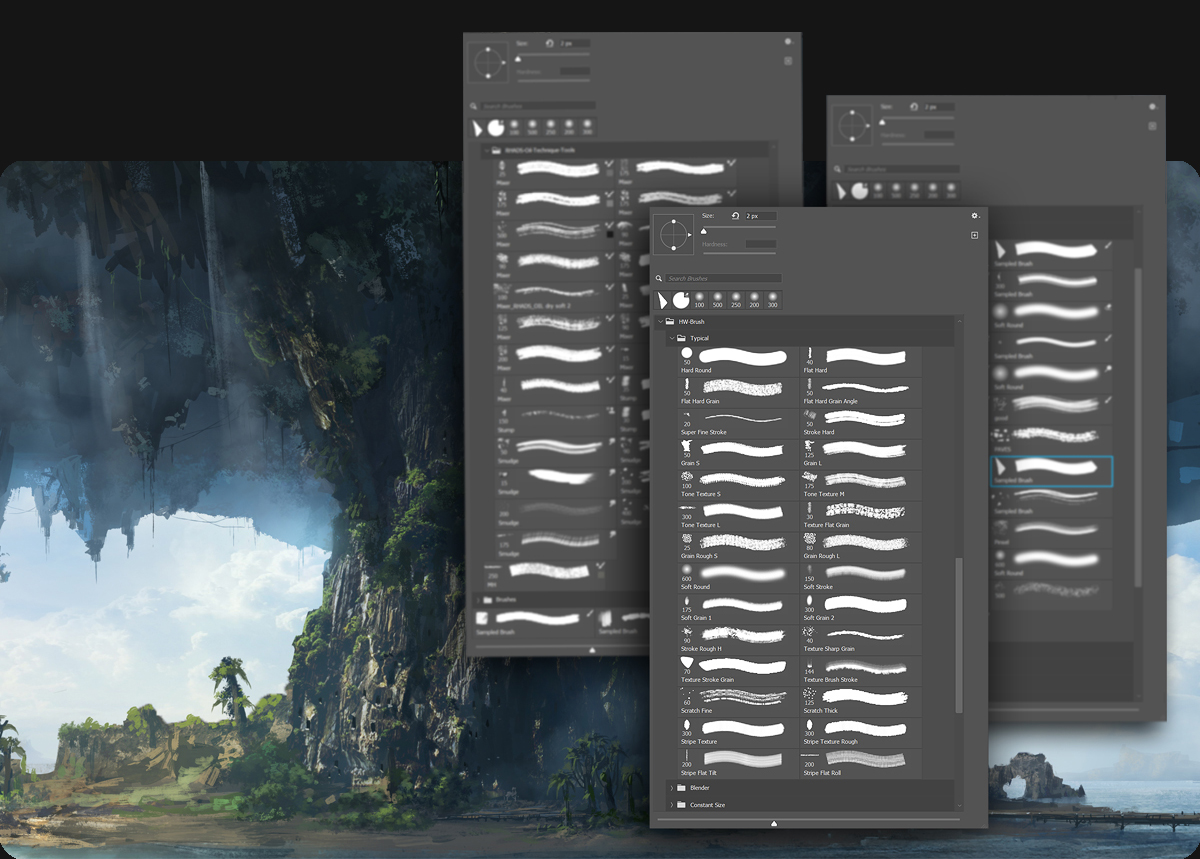Click Search Brushes field in left back panel
The image size is (1200, 859).
pos(539,105)
